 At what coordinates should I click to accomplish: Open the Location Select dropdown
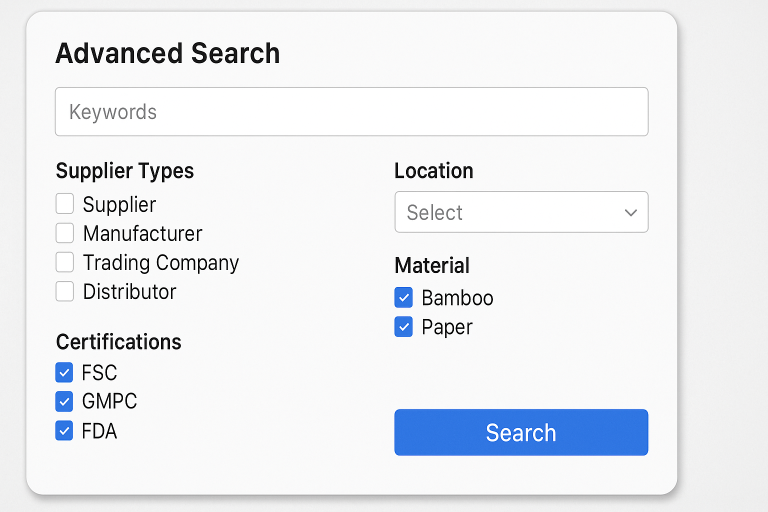(x=521, y=212)
